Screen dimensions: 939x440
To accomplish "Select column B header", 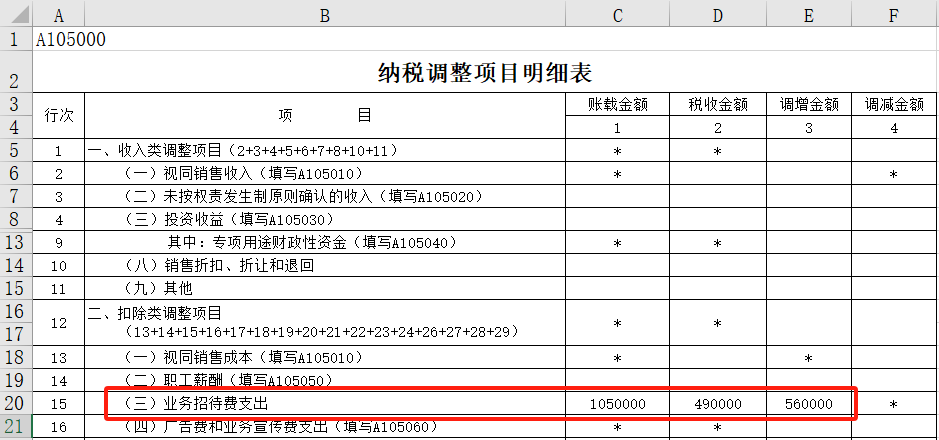I will click(x=325, y=15).
